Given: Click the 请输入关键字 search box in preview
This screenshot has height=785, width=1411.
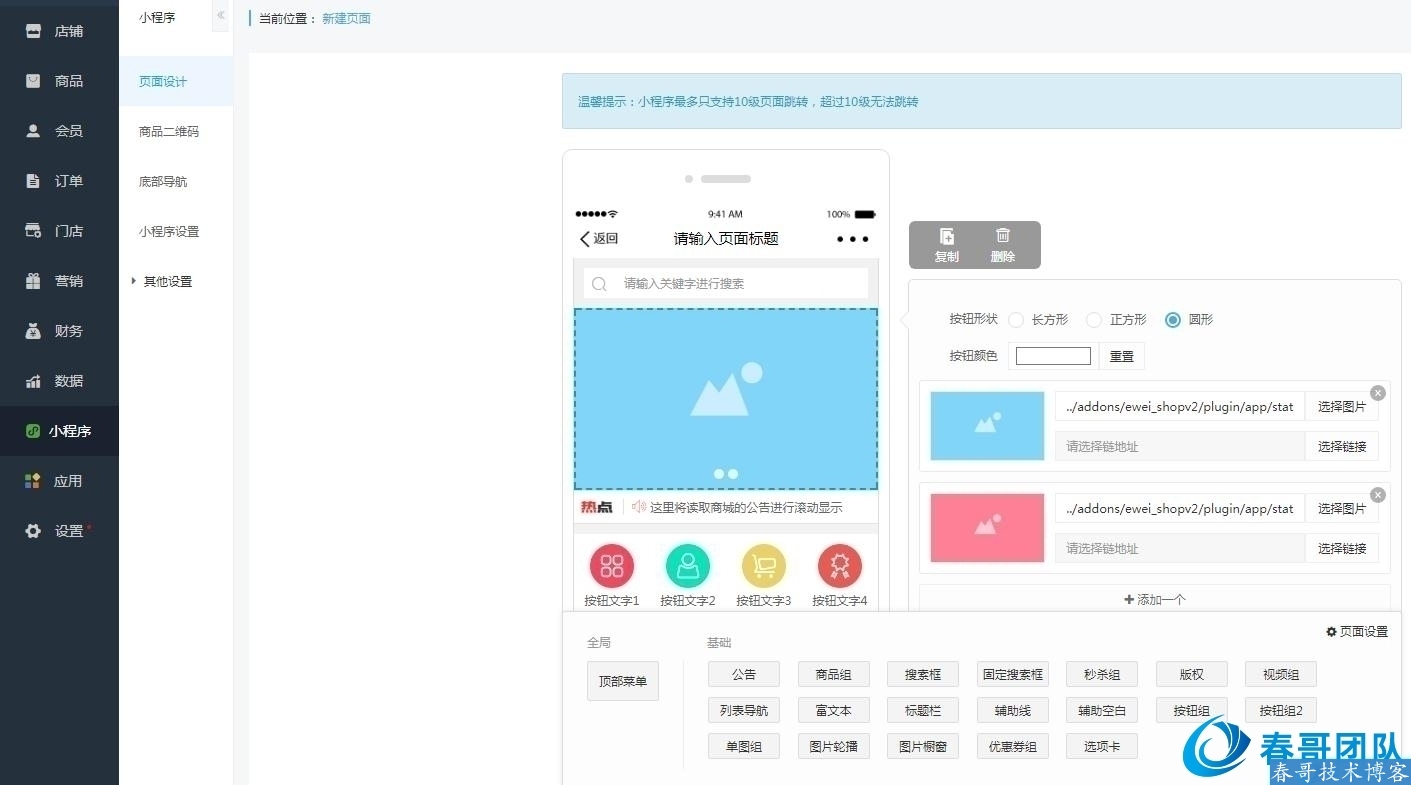Looking at the screenshot, I should (726, 284).
